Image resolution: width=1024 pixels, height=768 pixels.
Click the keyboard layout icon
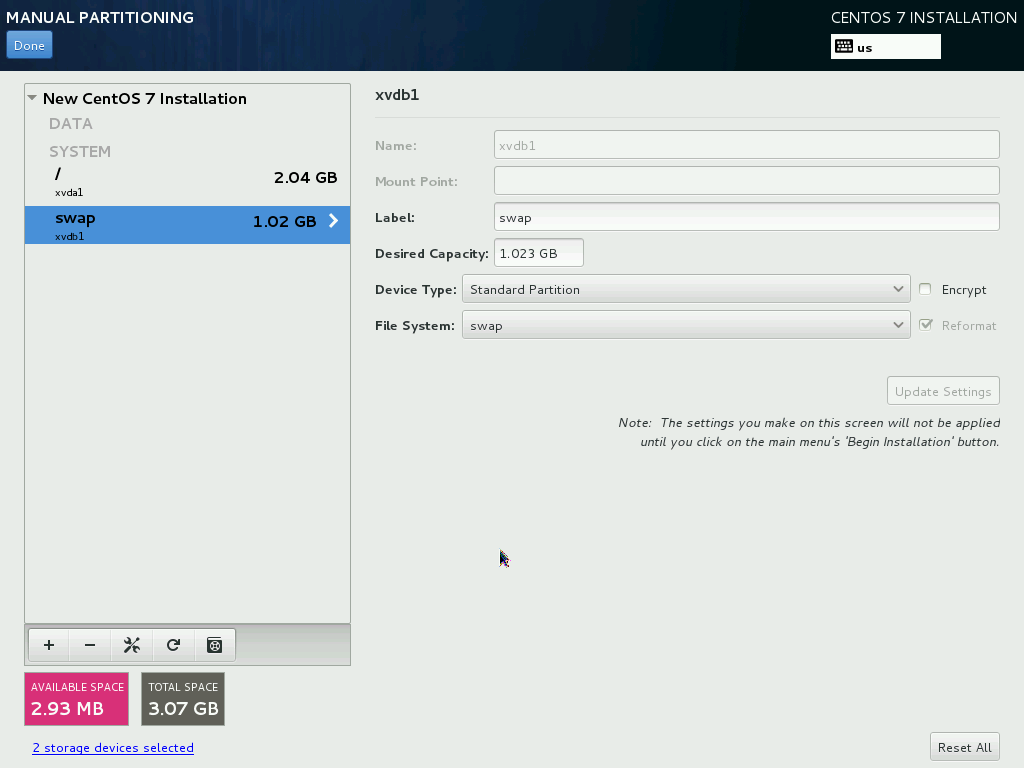click(x=844, y=46)
